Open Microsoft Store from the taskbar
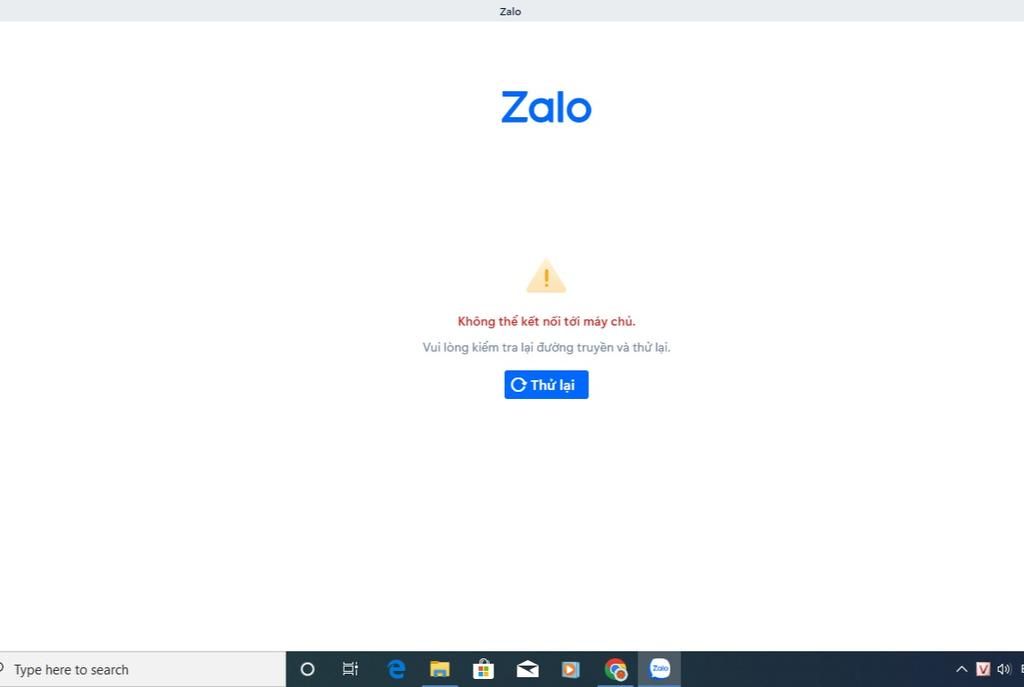This screenshot has height=687, width=1024. tap(483, 669)
